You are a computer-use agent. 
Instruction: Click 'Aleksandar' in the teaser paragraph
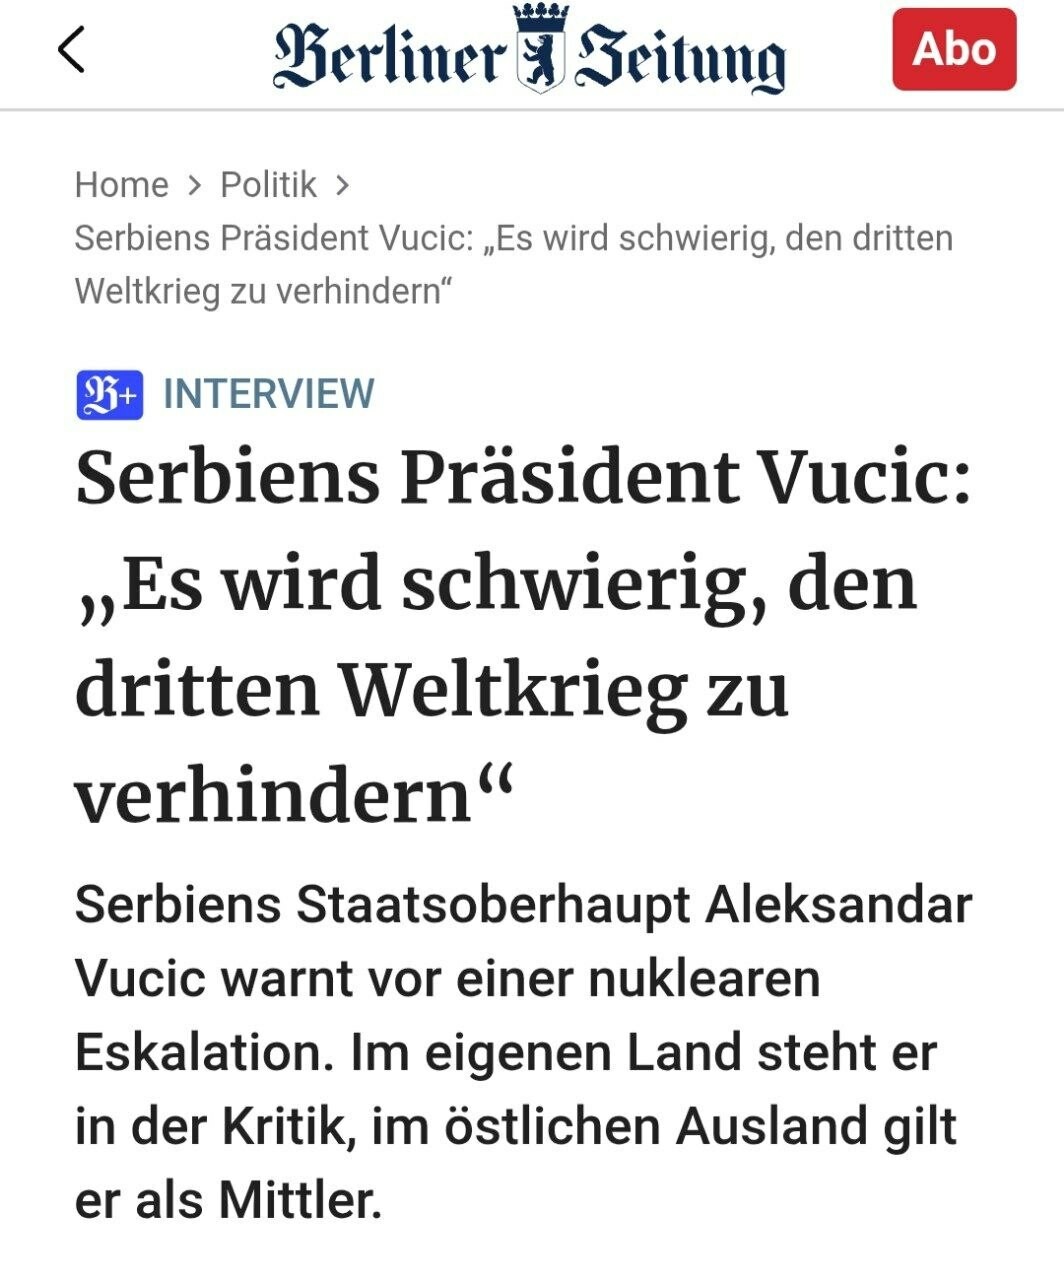(x=838, y=905)
